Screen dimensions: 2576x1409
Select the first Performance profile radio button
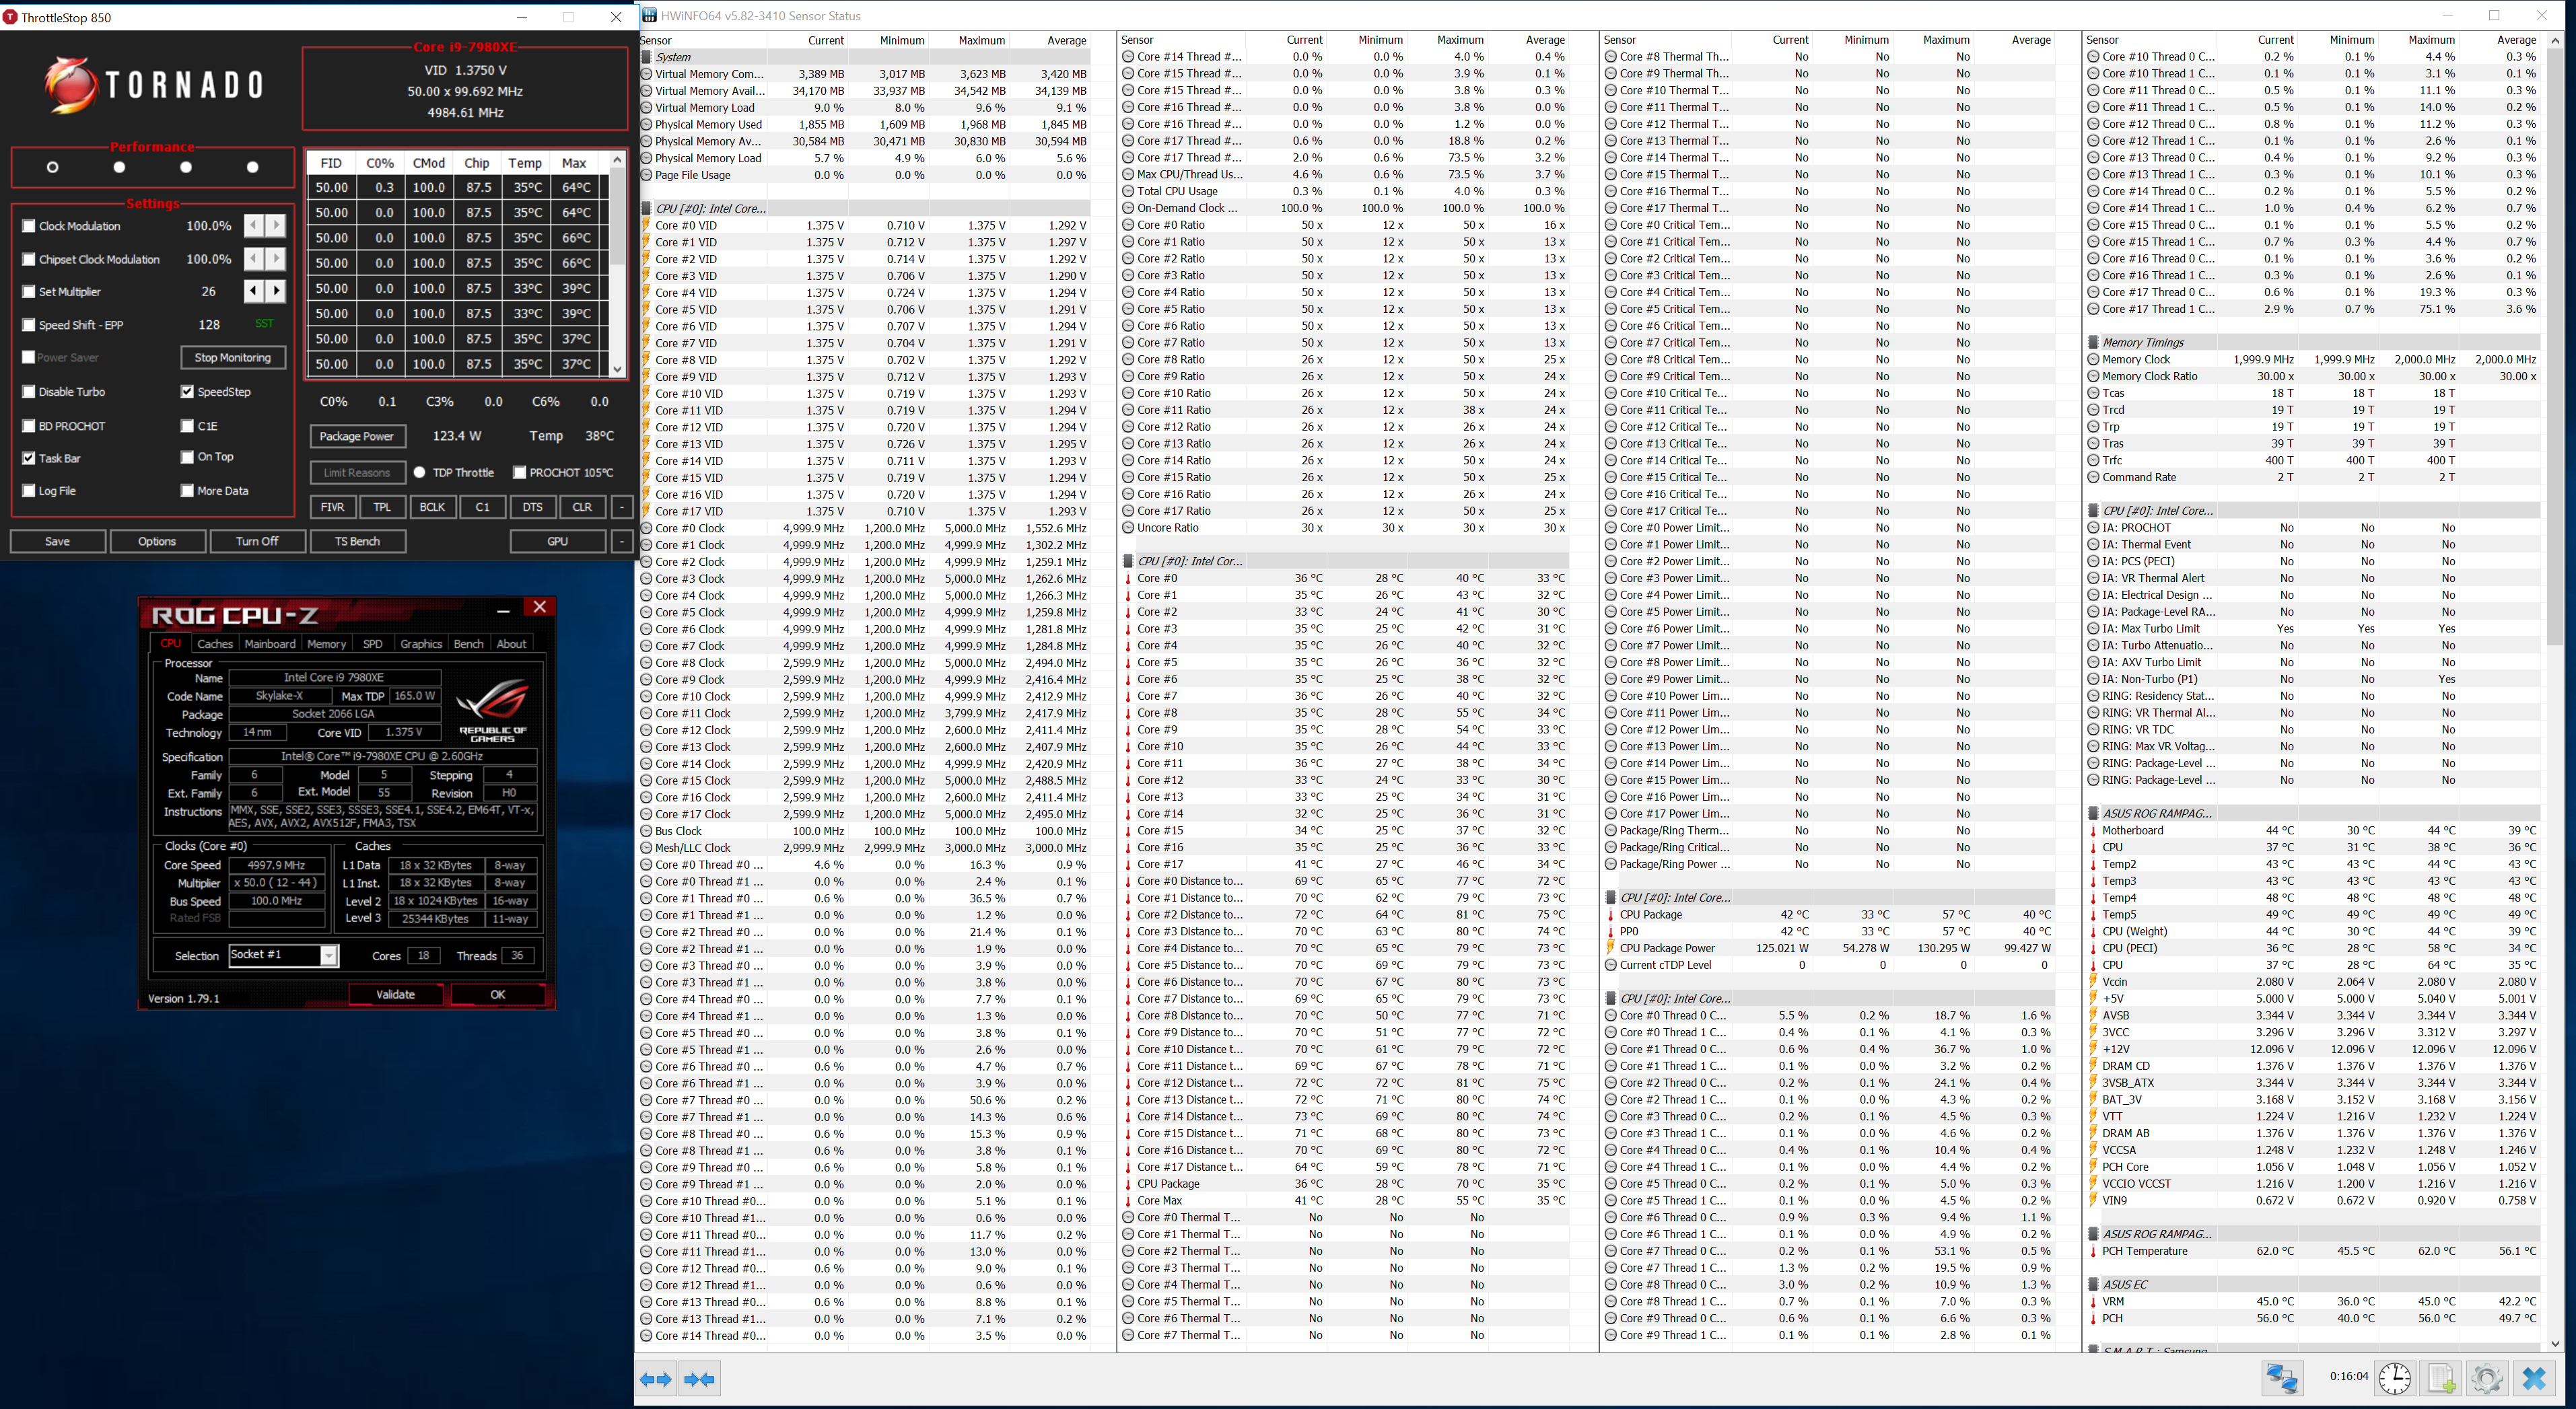[x=52, y=167]
